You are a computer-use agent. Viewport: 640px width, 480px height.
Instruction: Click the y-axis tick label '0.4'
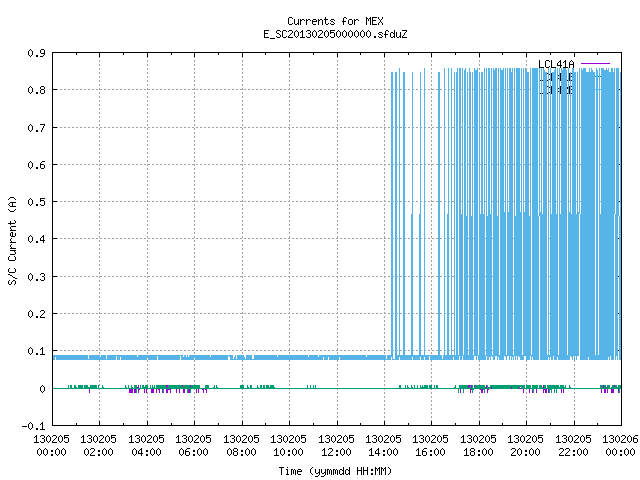pos(36,239)
